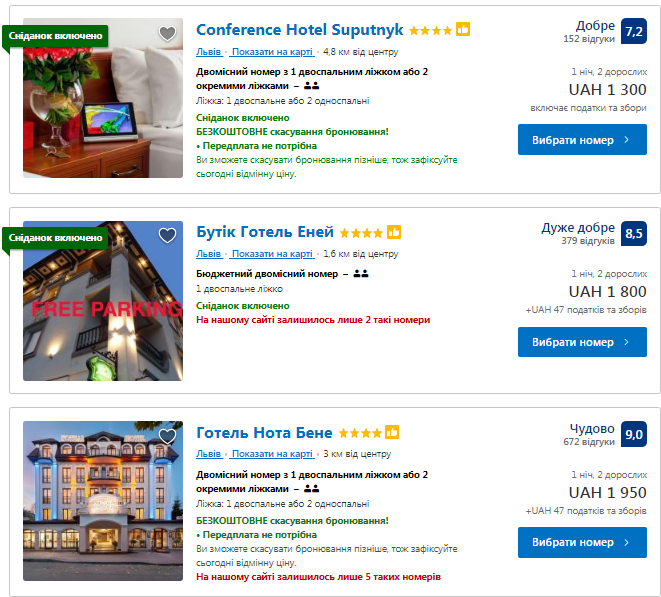Click thumbs-up badge beside Готель Нота Бене
661x597 pixels.
click(x=392, y=433)
